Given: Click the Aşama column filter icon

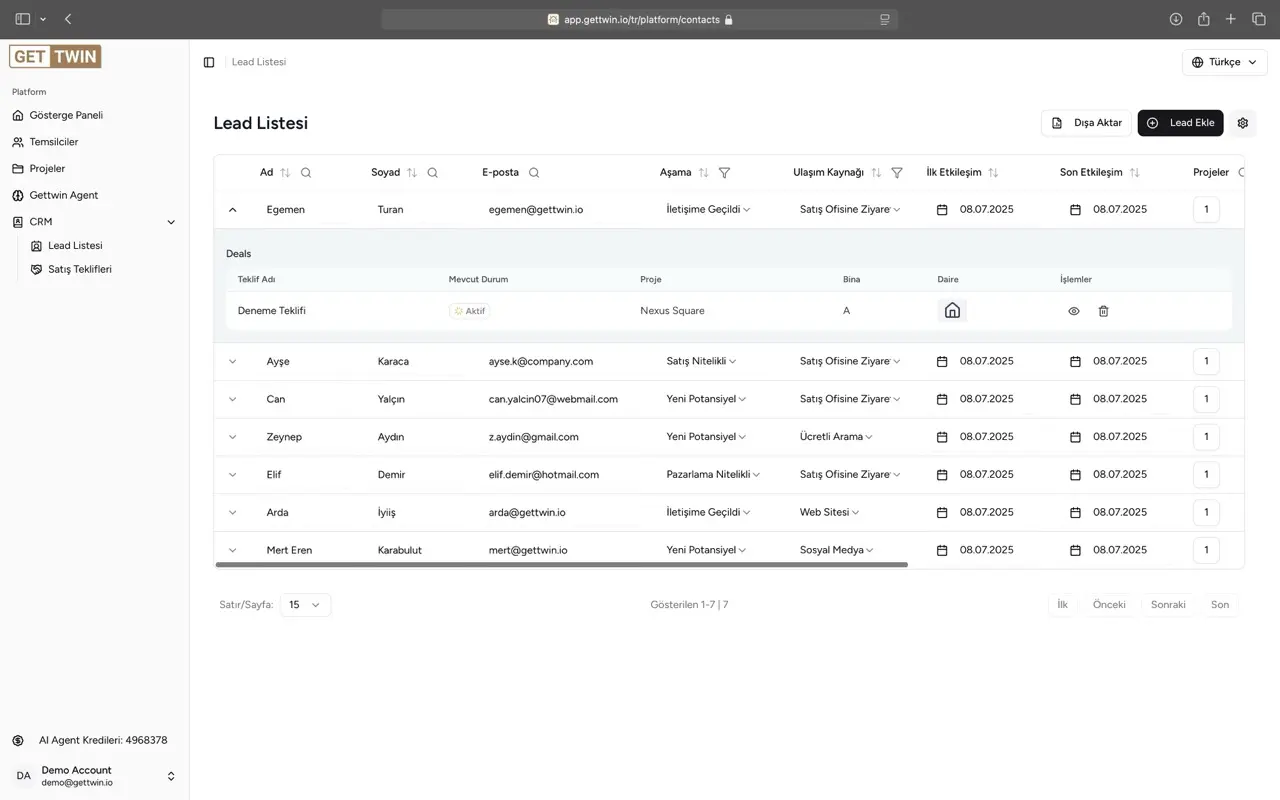Looking at the screenshot, I should (x=724, y=172).
